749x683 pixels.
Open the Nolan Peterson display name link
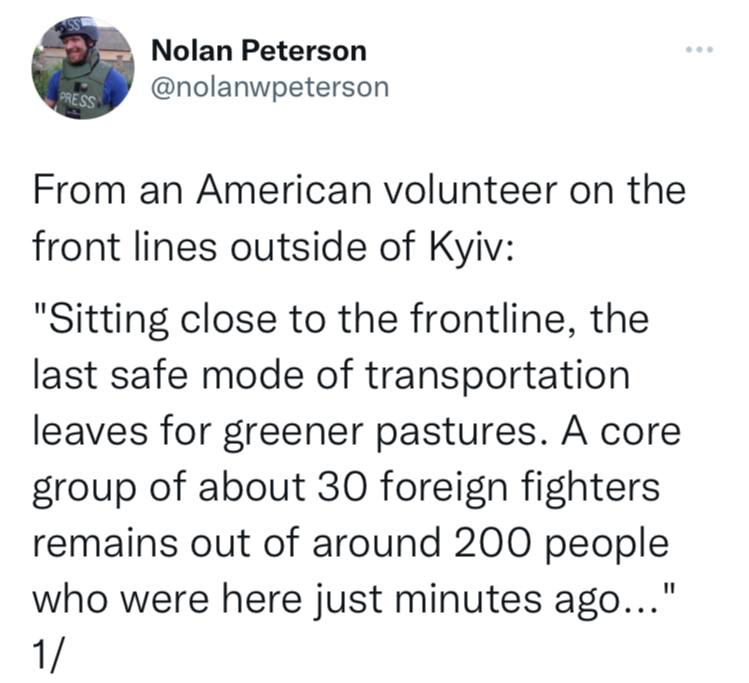point(259,51)
